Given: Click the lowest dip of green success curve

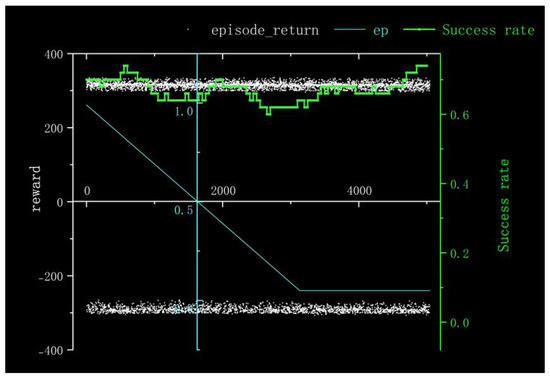Looking at the screenshot, I should pyautogui.click(x=269, y=113).
